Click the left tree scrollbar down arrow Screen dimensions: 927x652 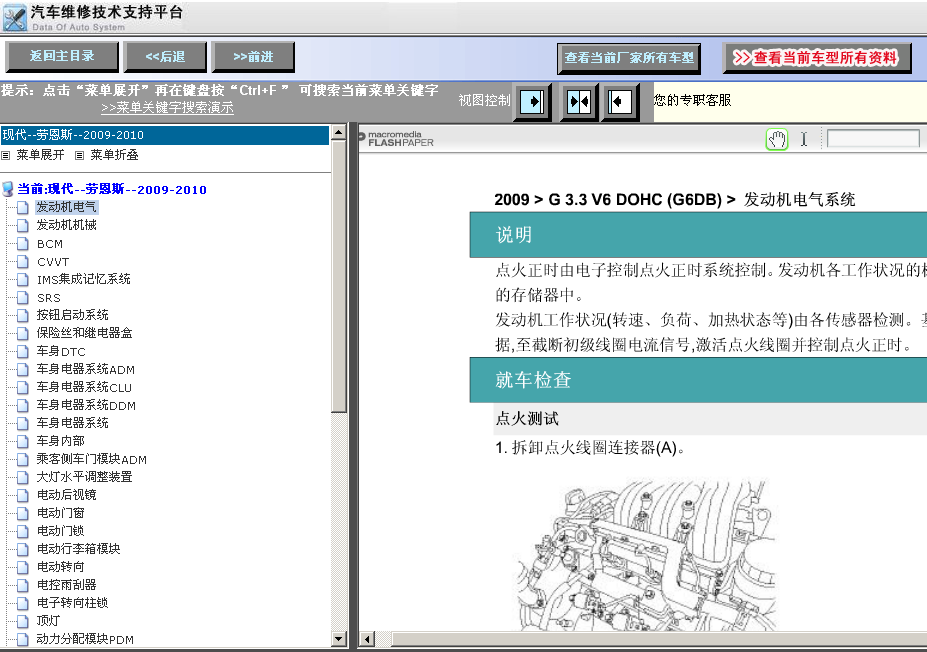click(339, 638)
